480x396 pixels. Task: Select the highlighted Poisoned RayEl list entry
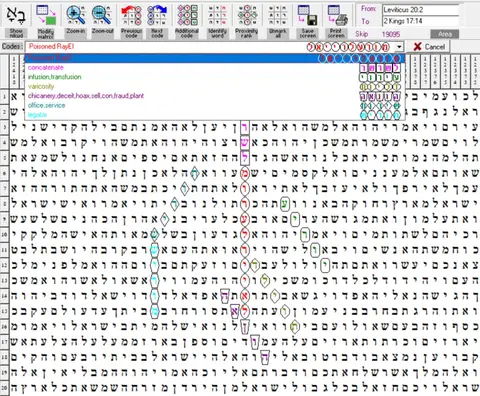215,58
